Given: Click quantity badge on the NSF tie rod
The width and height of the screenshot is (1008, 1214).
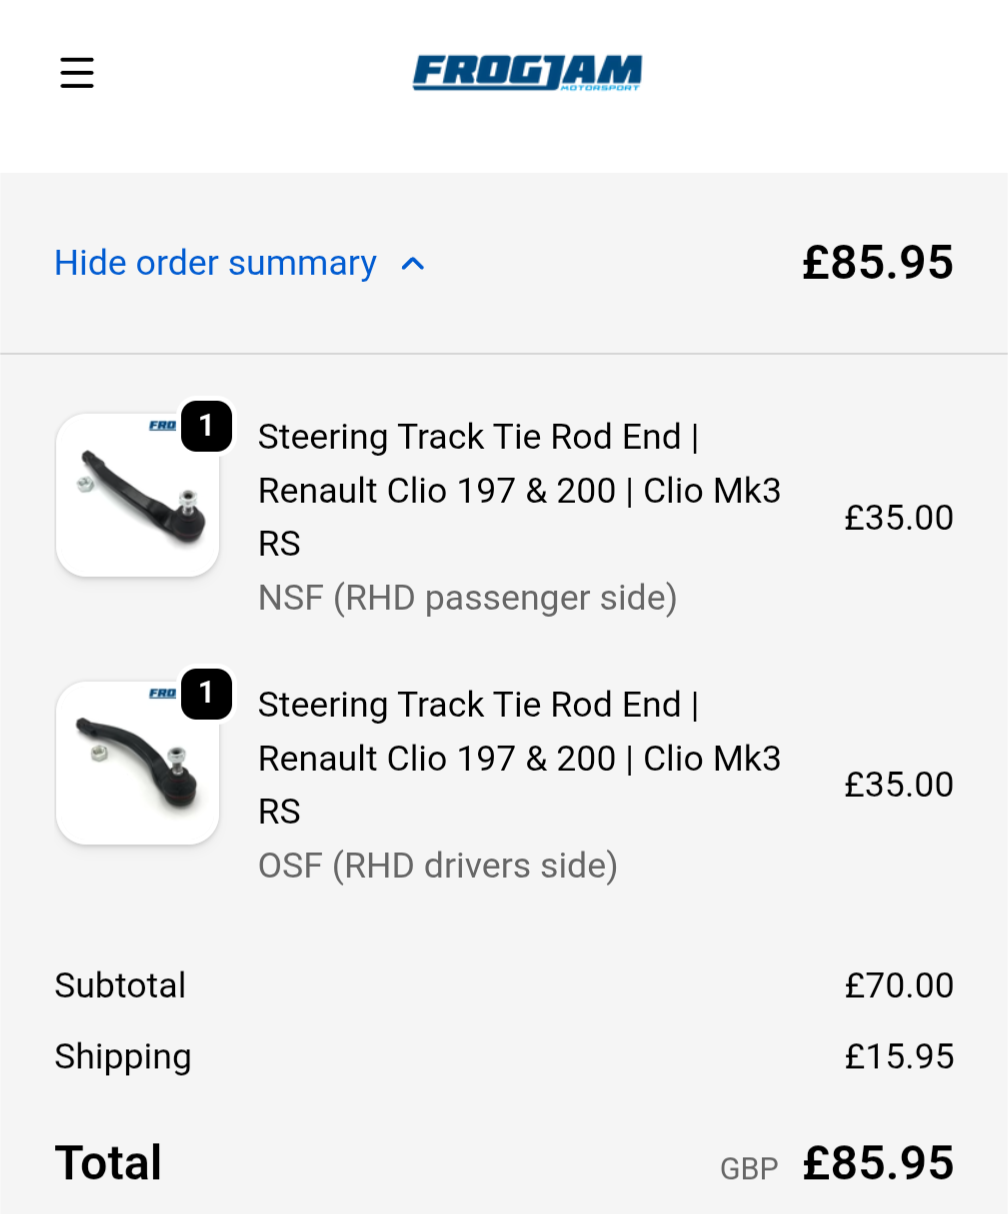Looking at the screenshot, I should pyautogui.click(x=207, y=427).
